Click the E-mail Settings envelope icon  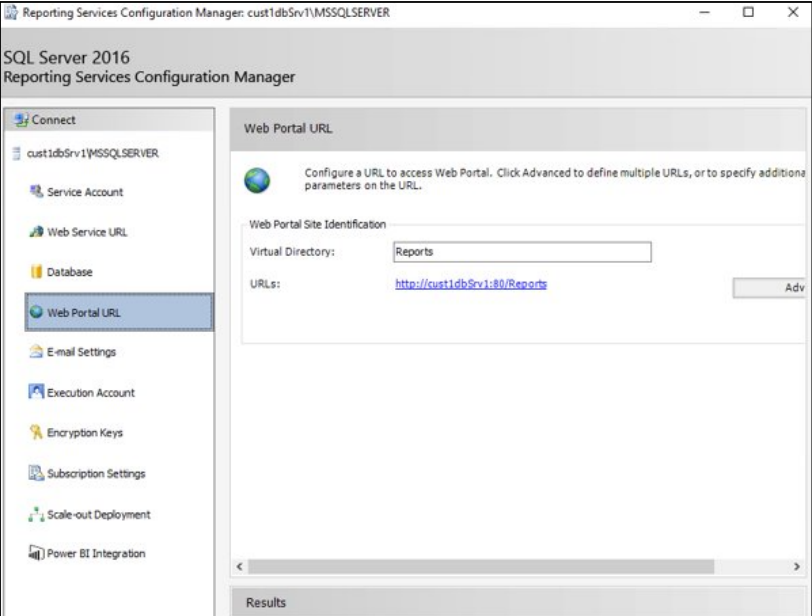tap(36, 351)
